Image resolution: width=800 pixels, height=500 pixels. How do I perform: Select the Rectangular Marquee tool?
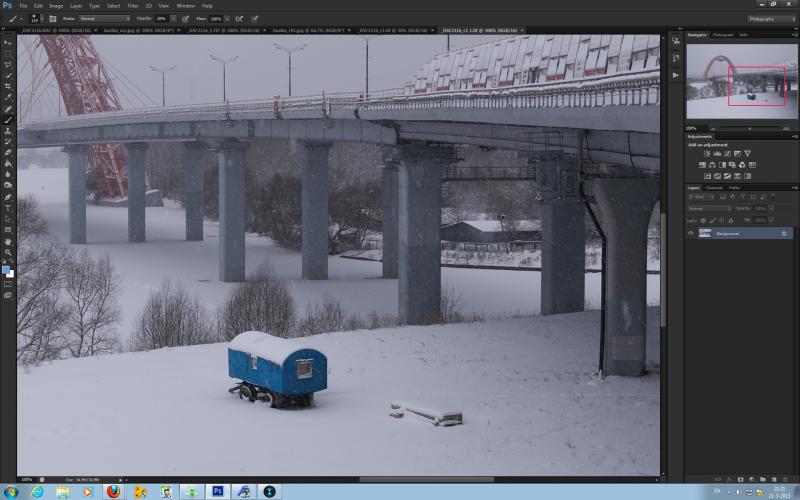pos(8,54)
